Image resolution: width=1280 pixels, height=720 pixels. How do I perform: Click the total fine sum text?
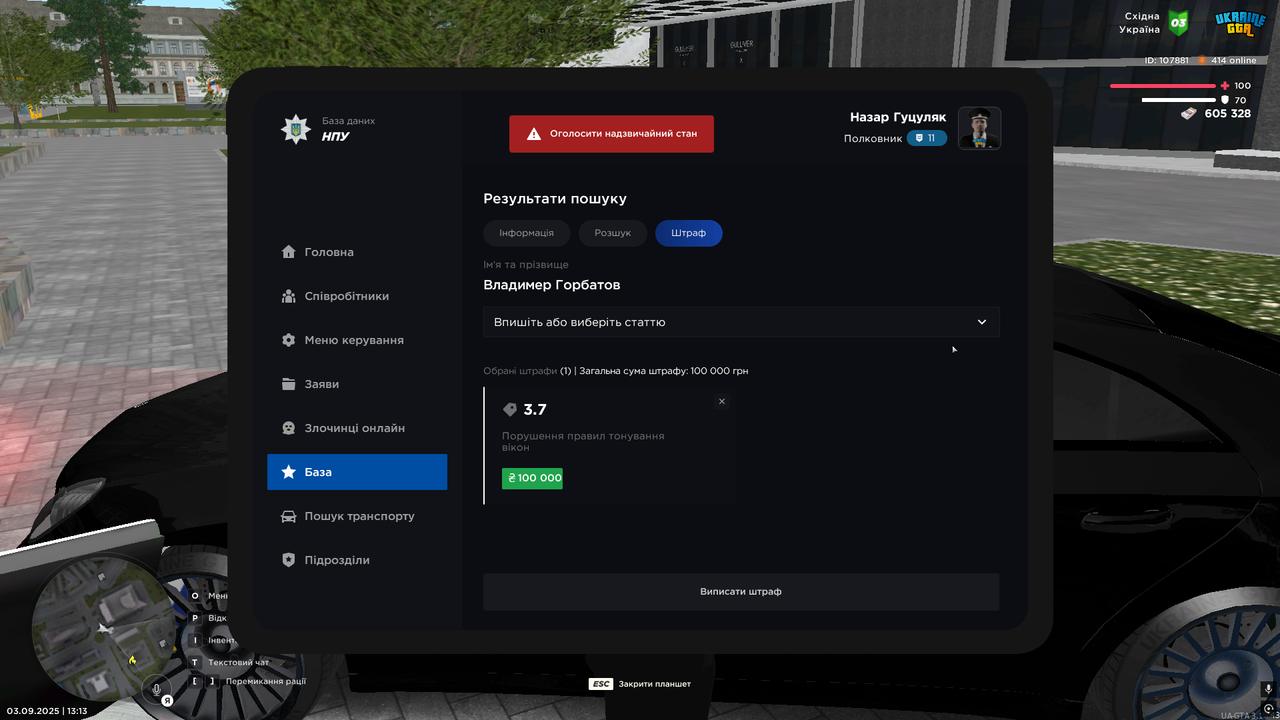pos(664,371)
